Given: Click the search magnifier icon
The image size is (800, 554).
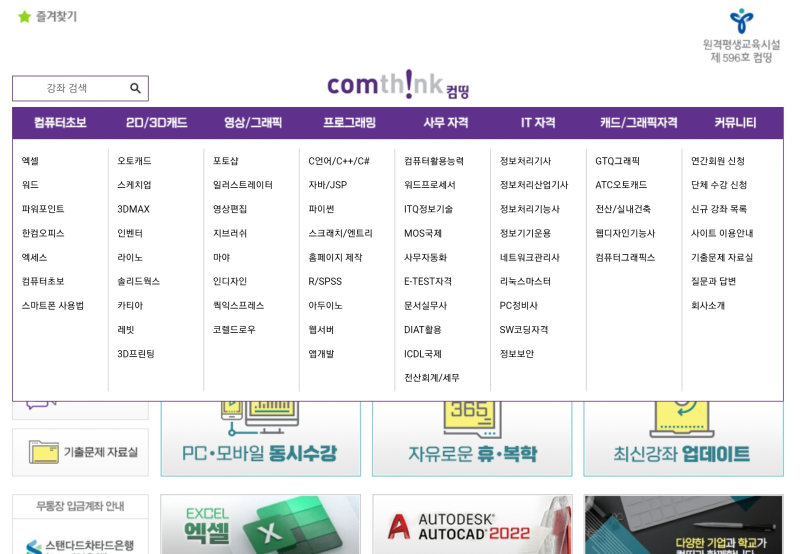Looking at the screenshot, I should point(135,88).
